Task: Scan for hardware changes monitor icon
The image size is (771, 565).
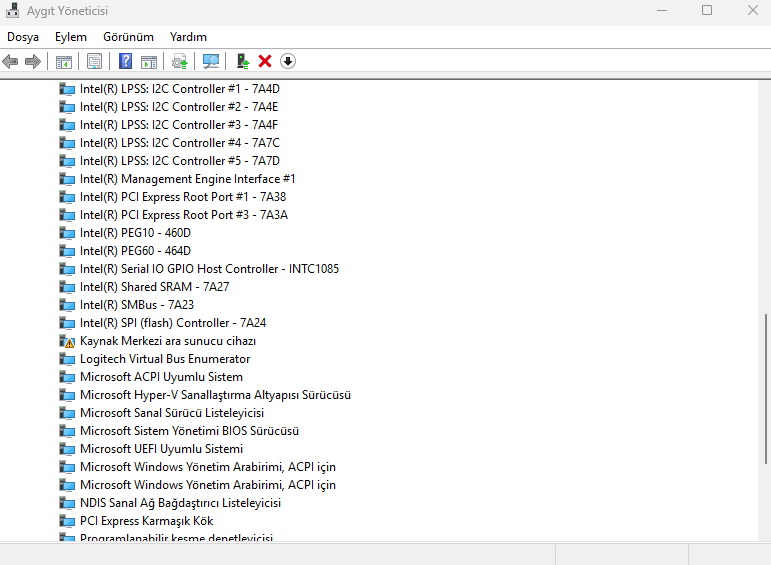Action: point(211,61)
